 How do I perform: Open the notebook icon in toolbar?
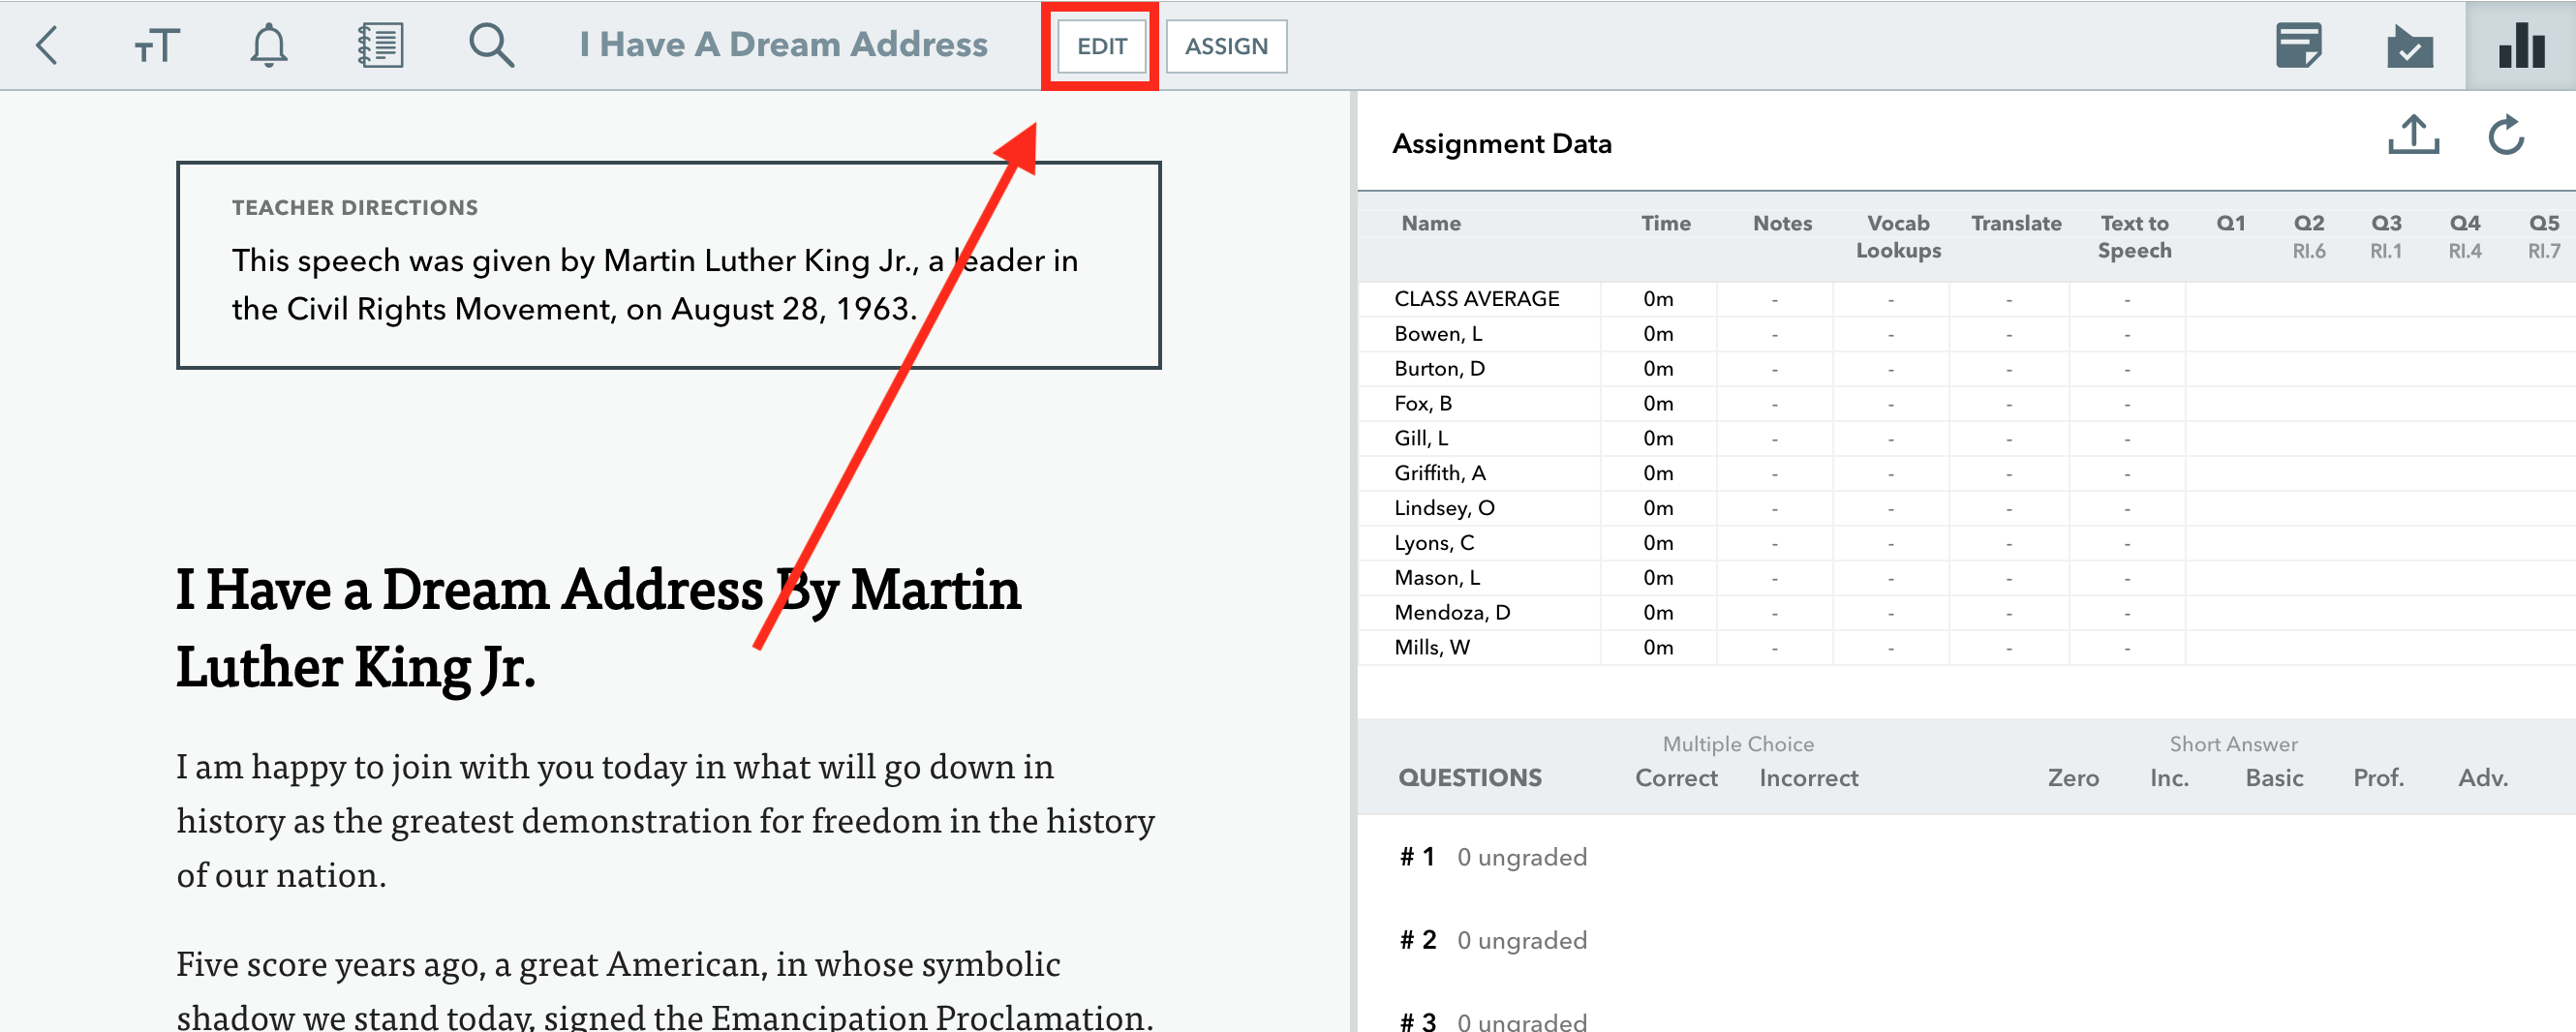pyautogui.click(x=380, y=46)
